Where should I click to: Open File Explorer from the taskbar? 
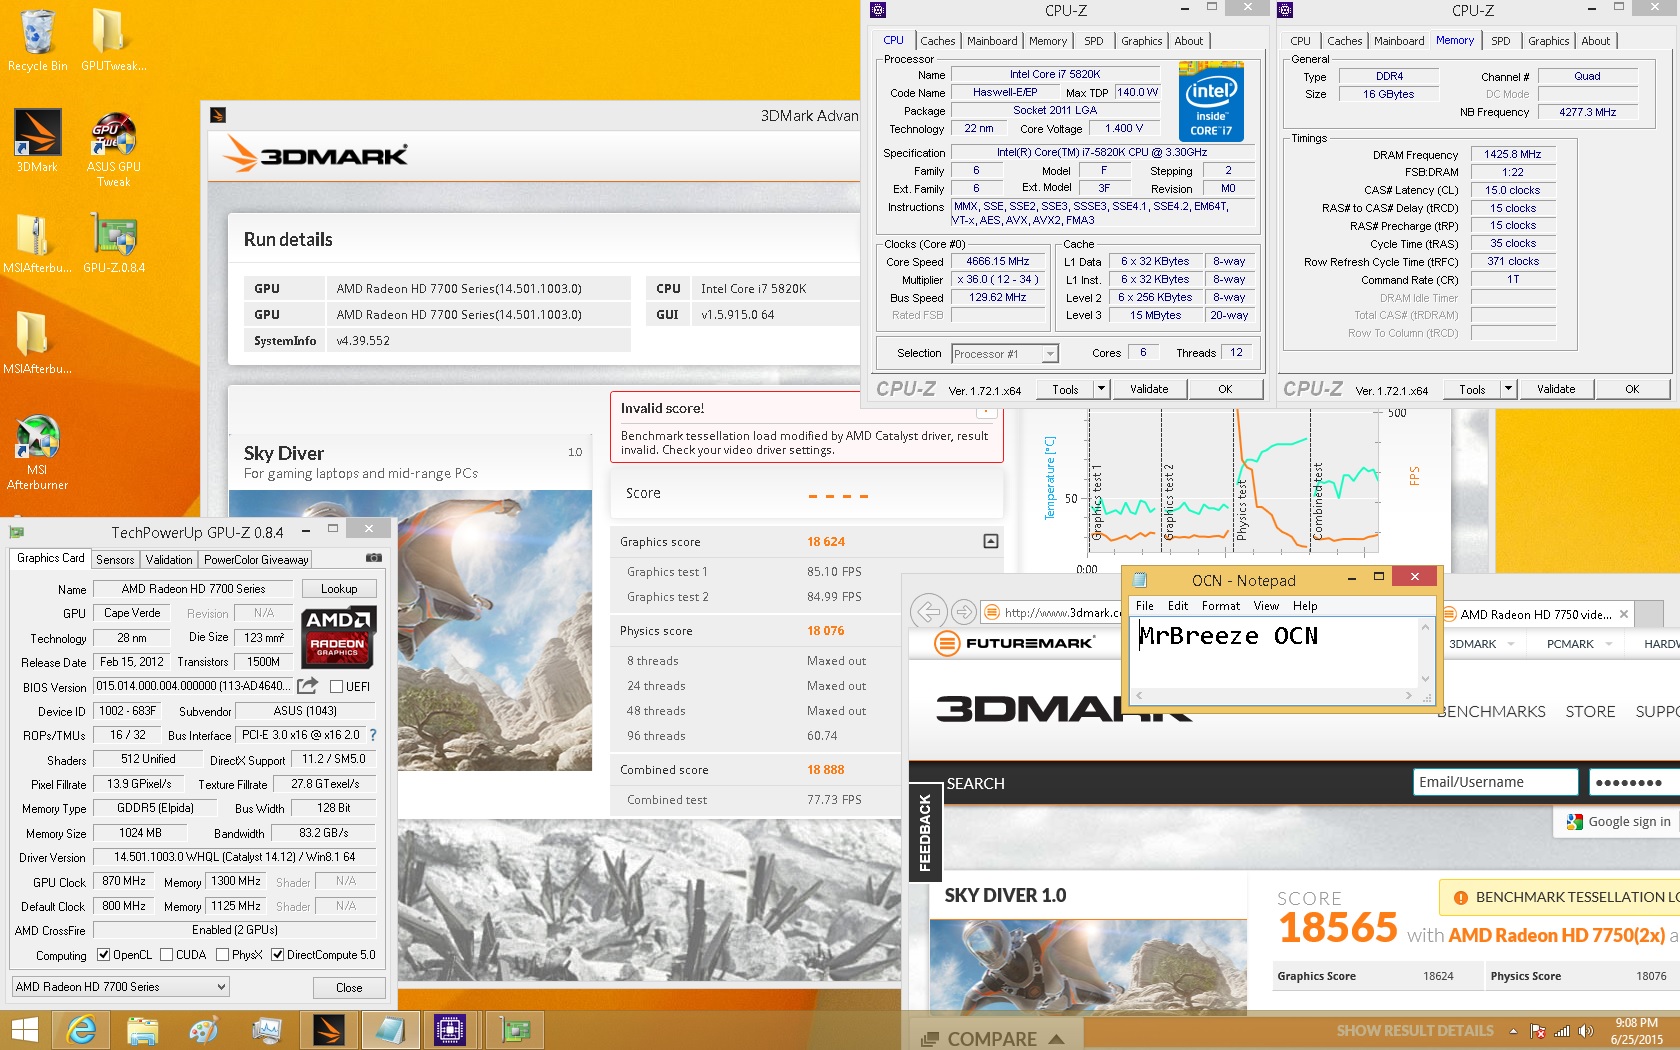pos(142,1030)
